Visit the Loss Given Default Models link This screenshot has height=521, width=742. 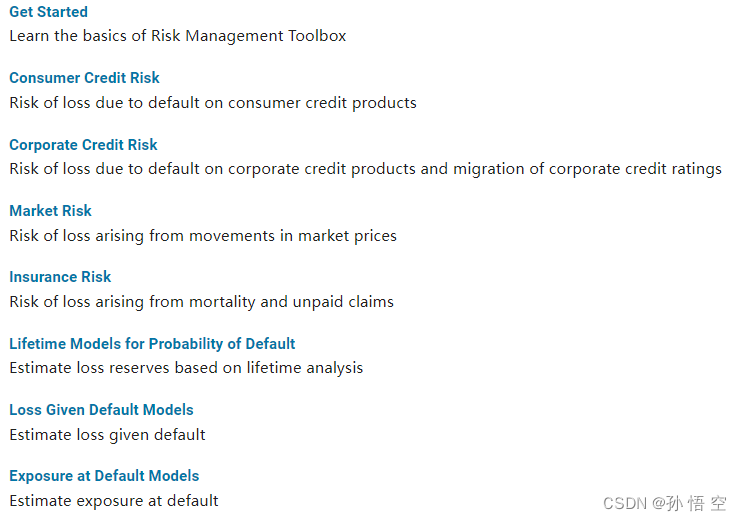tap(101, 410)
